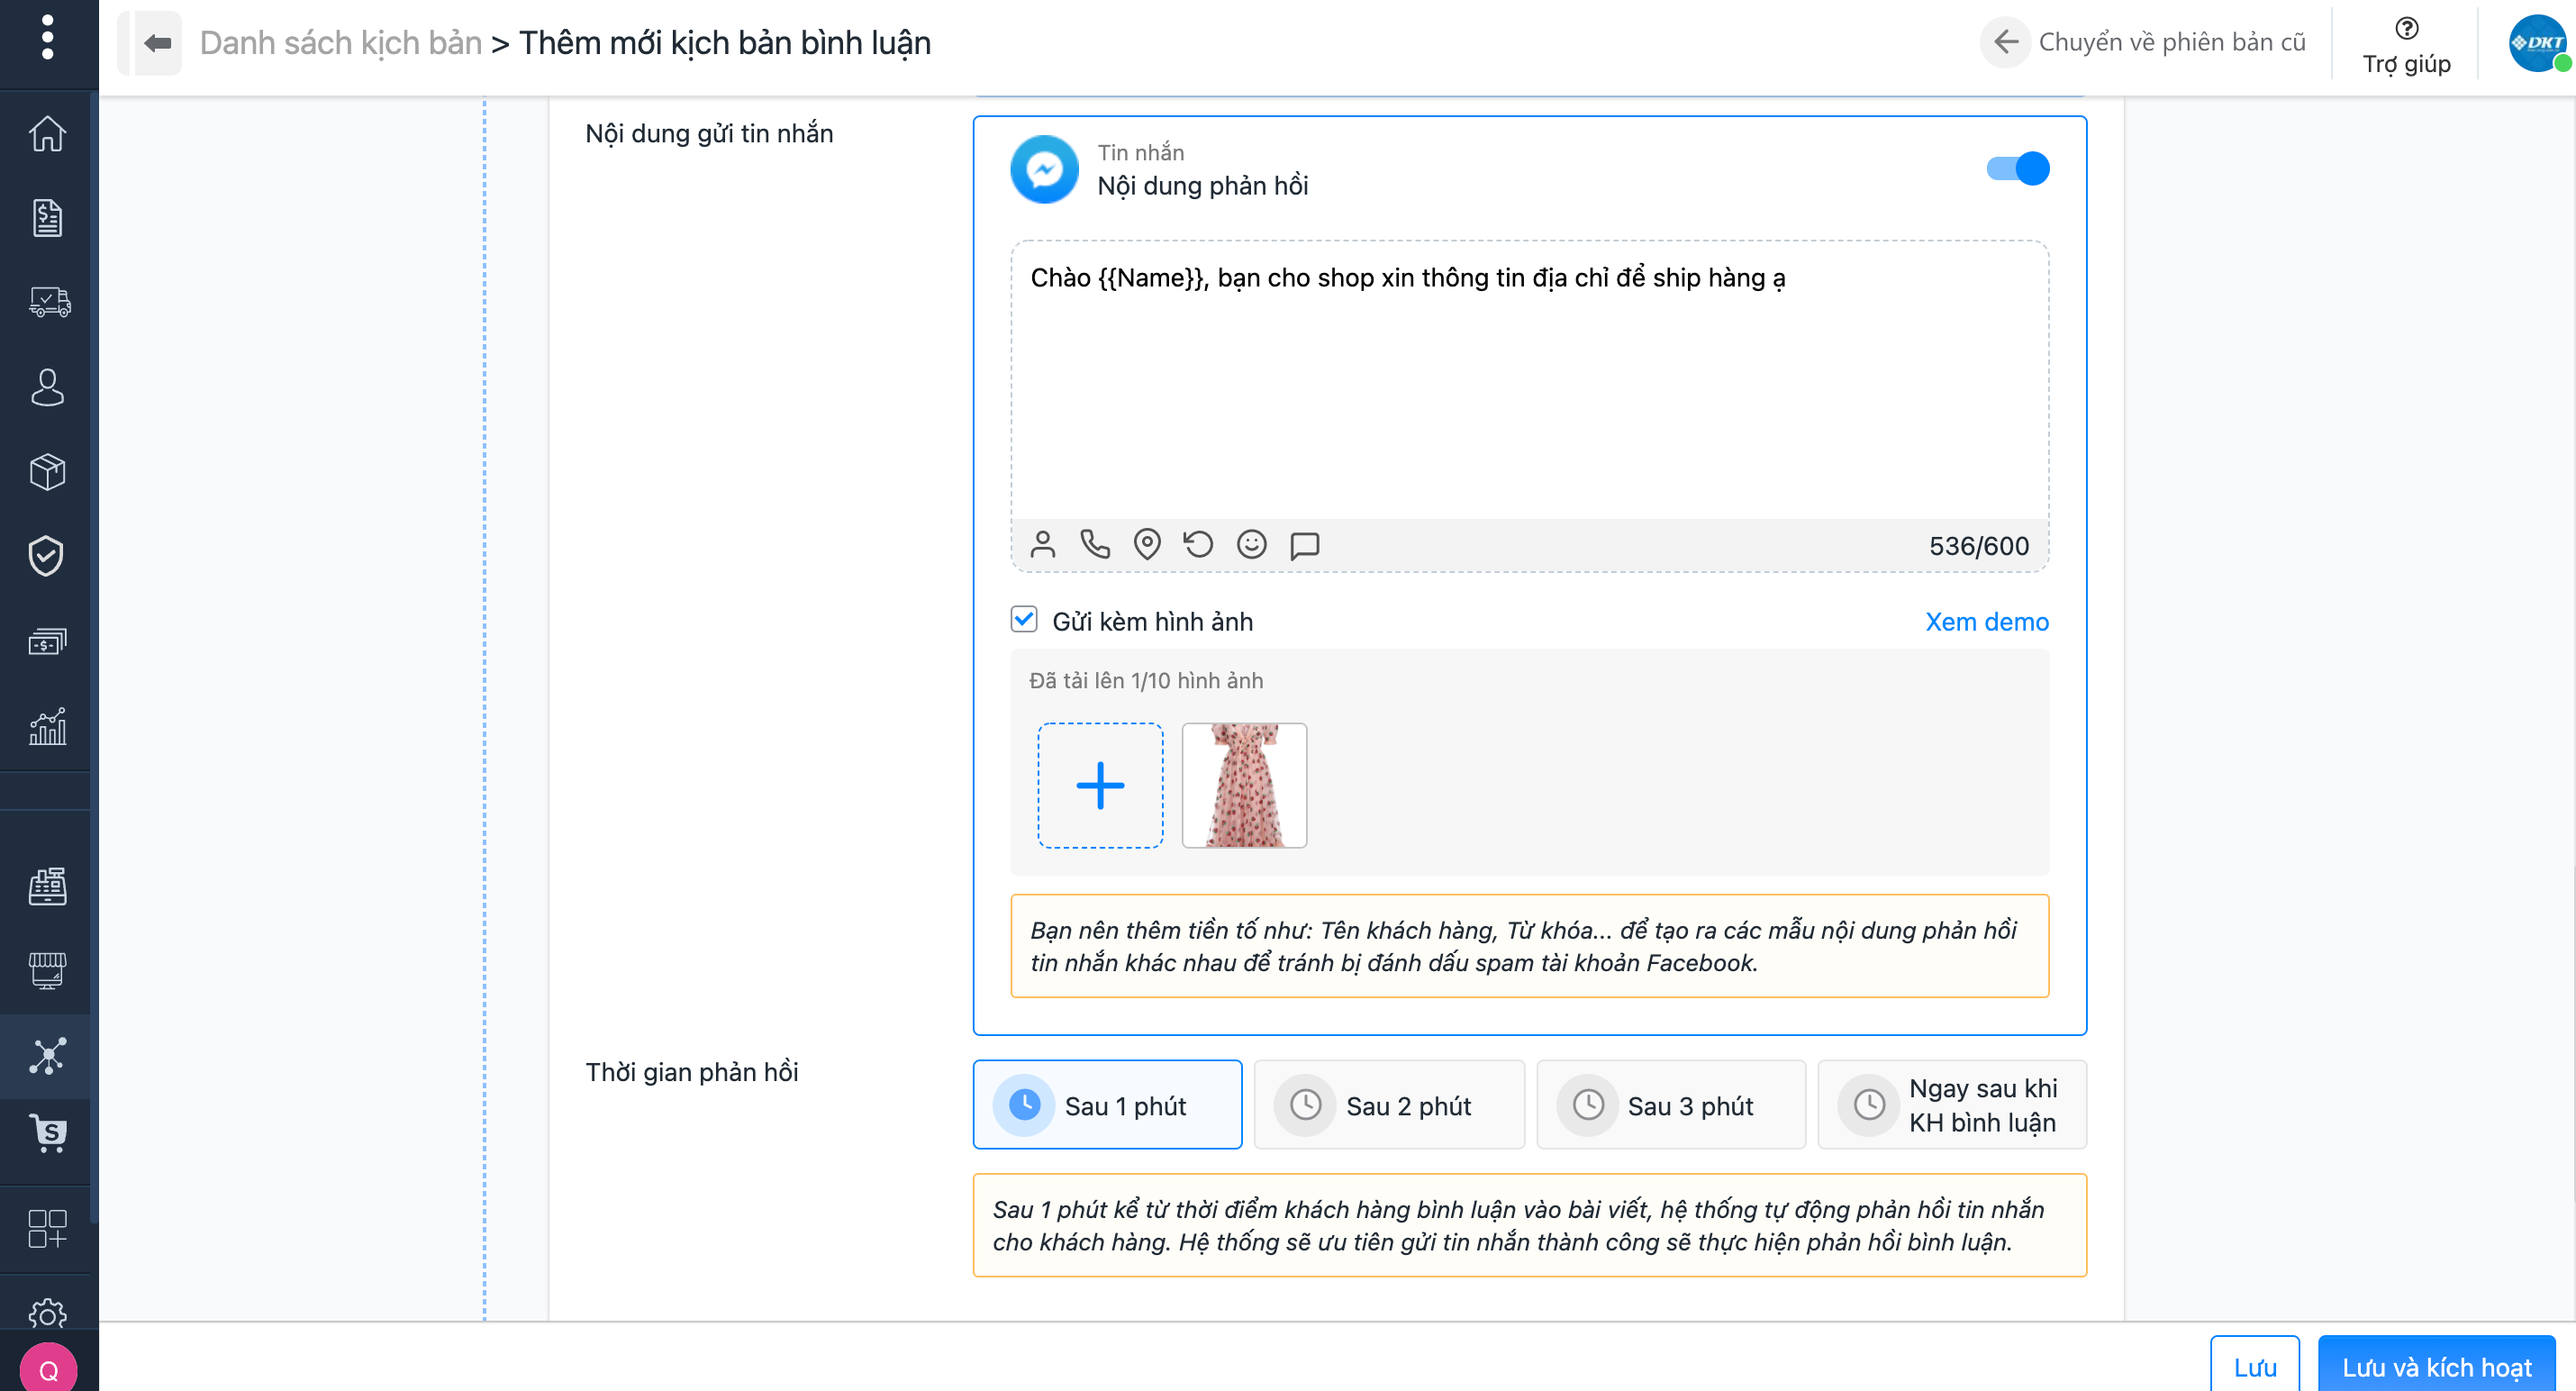
Task: Click the emoji smiley icon
Action: tap(1251, 545)
